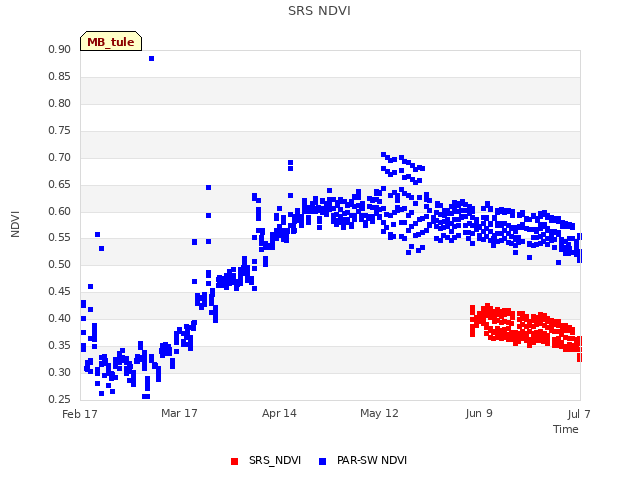
Task: Click the 0.60 y-axis tick label
Action: click(x=59, y=211)
